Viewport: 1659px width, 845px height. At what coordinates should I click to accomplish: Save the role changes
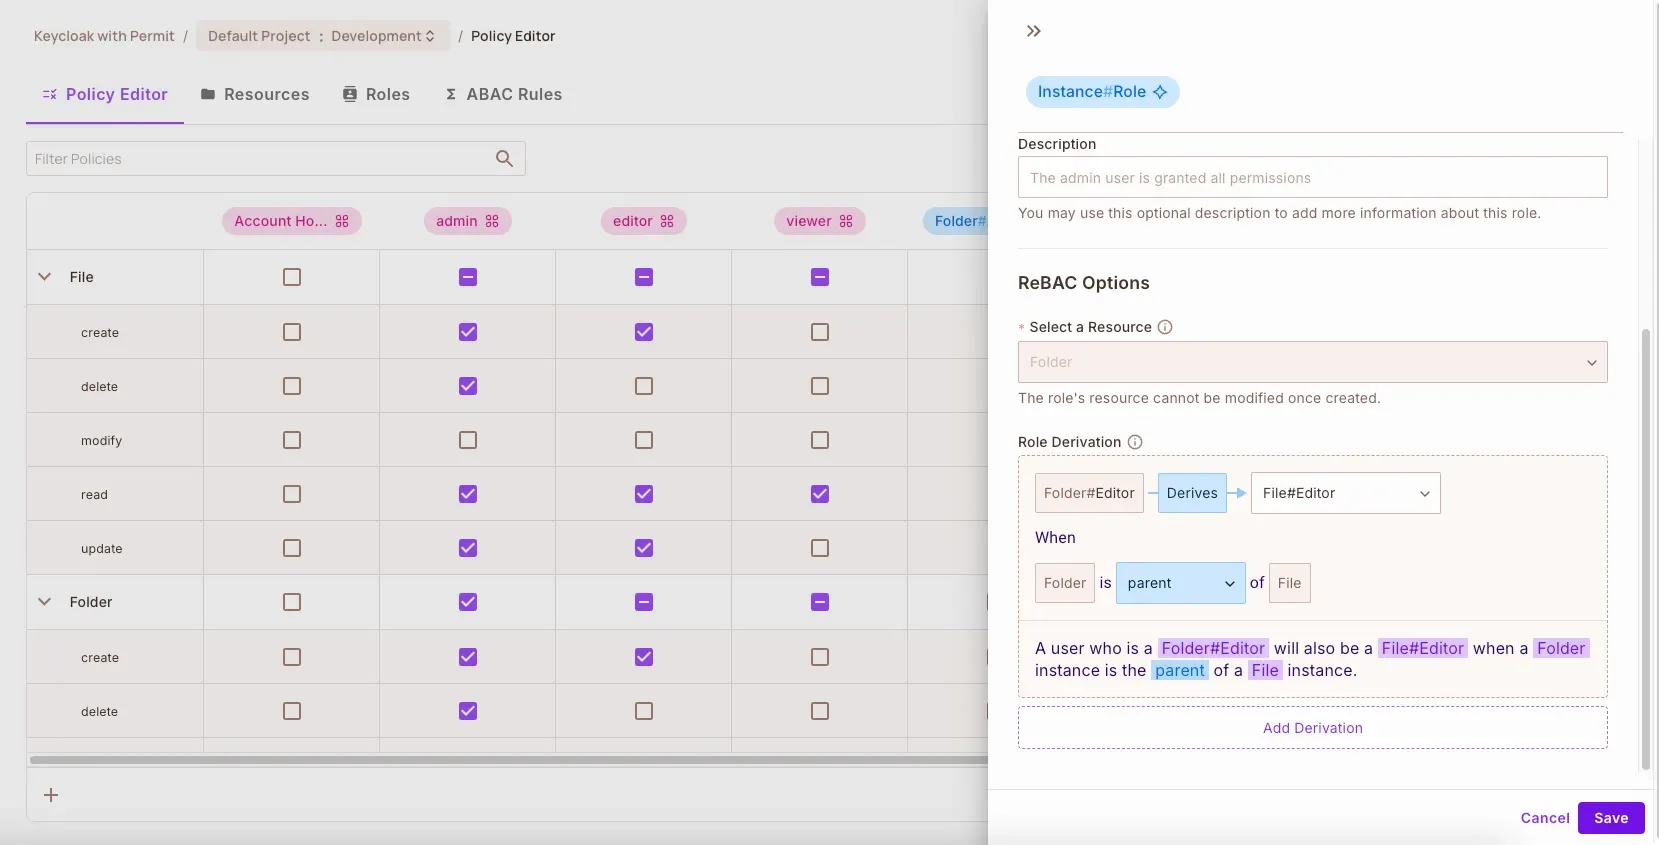point(1610,818)
